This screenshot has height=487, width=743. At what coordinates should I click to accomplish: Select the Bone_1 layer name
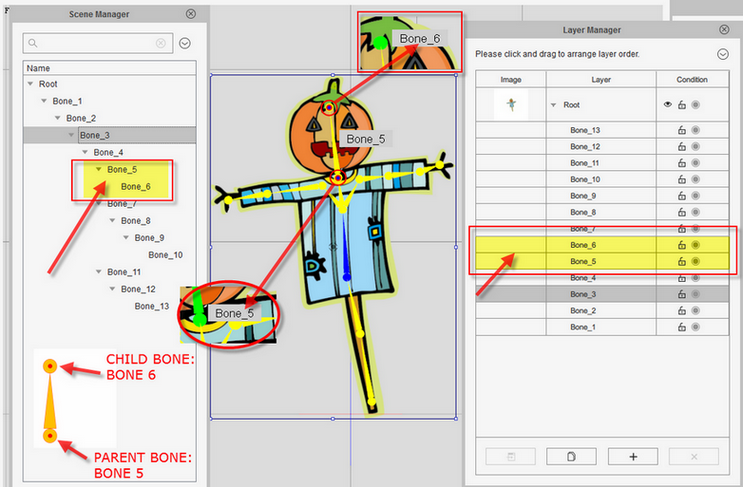(583, 327)
